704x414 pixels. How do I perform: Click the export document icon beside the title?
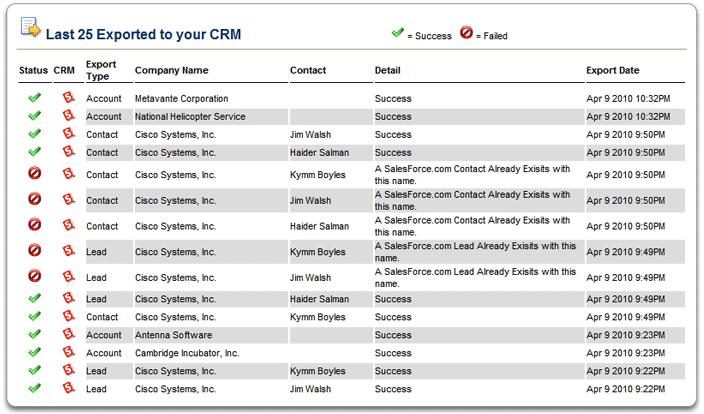tap(31, 27)
